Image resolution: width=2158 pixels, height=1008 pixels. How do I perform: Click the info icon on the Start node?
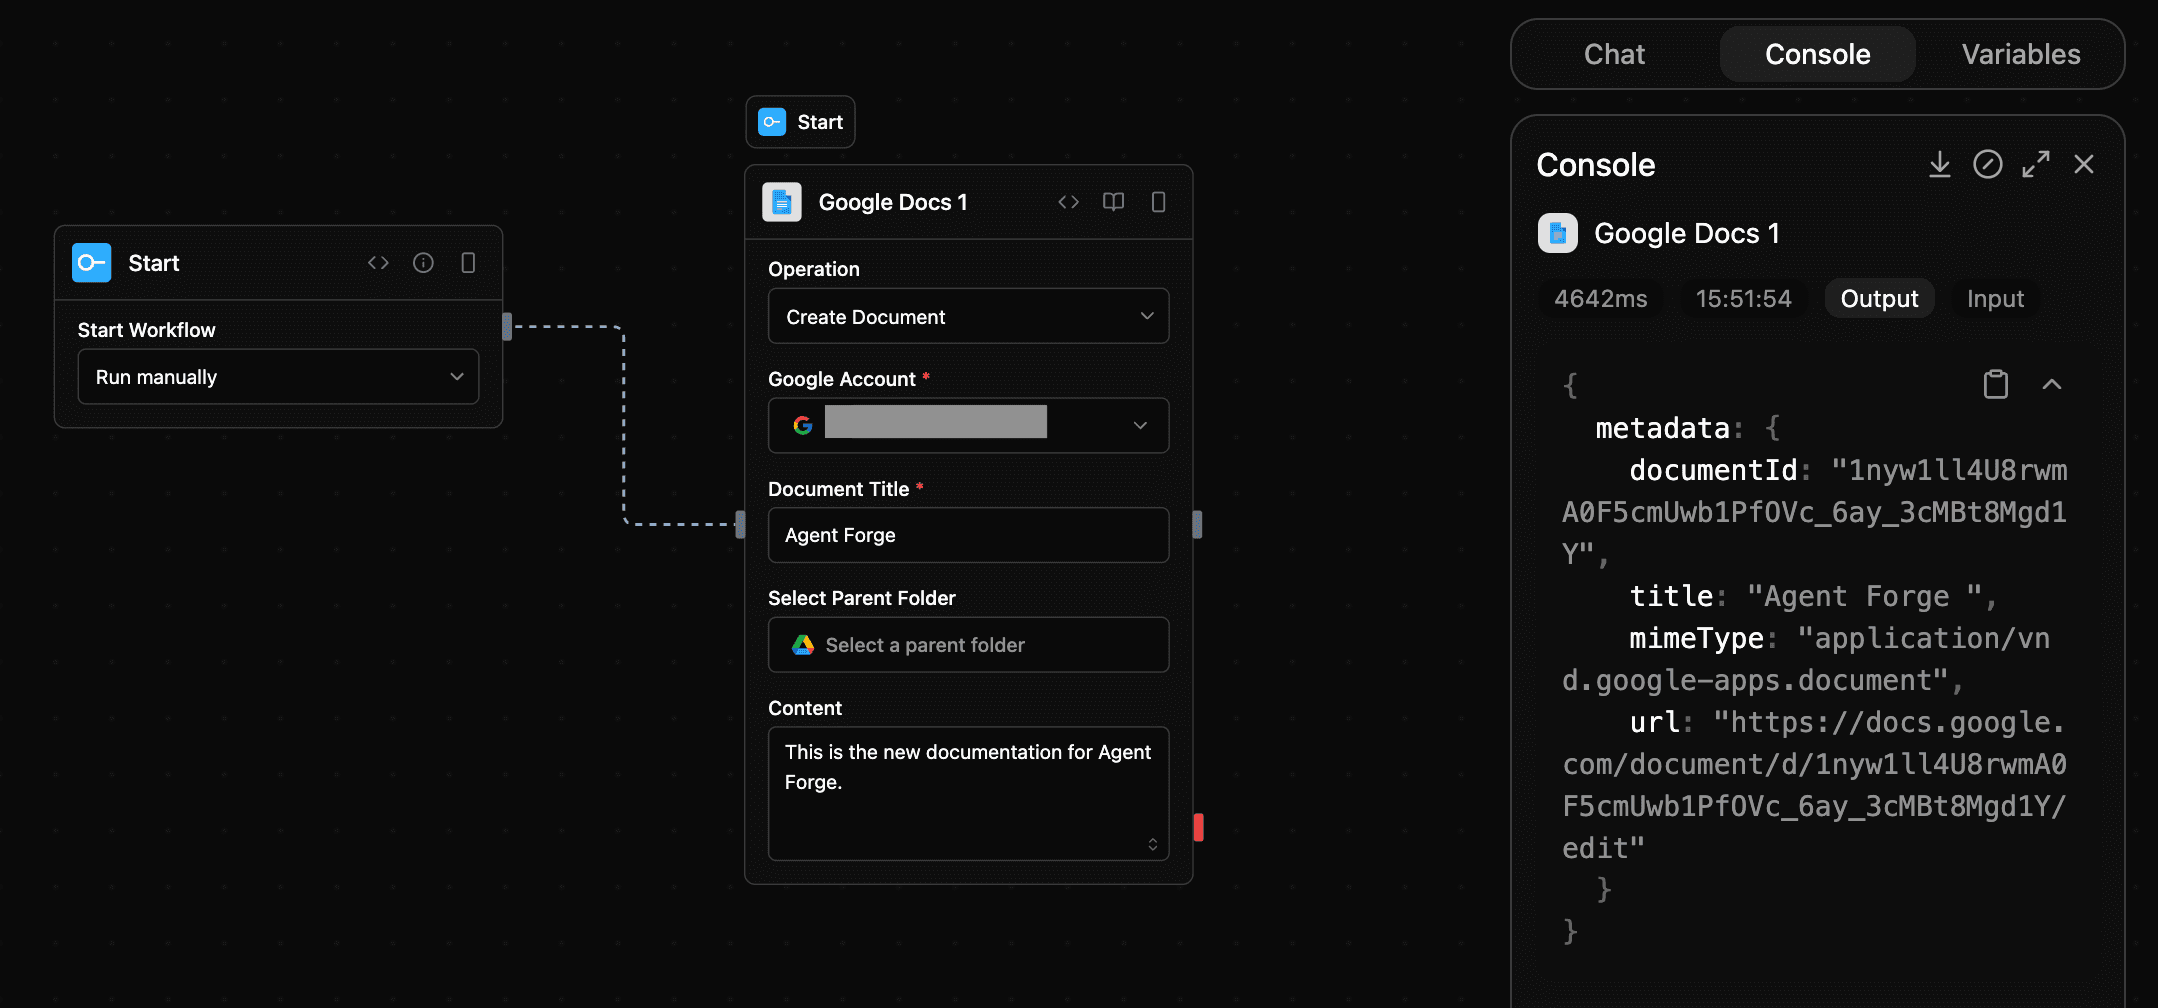coord(423,262)
